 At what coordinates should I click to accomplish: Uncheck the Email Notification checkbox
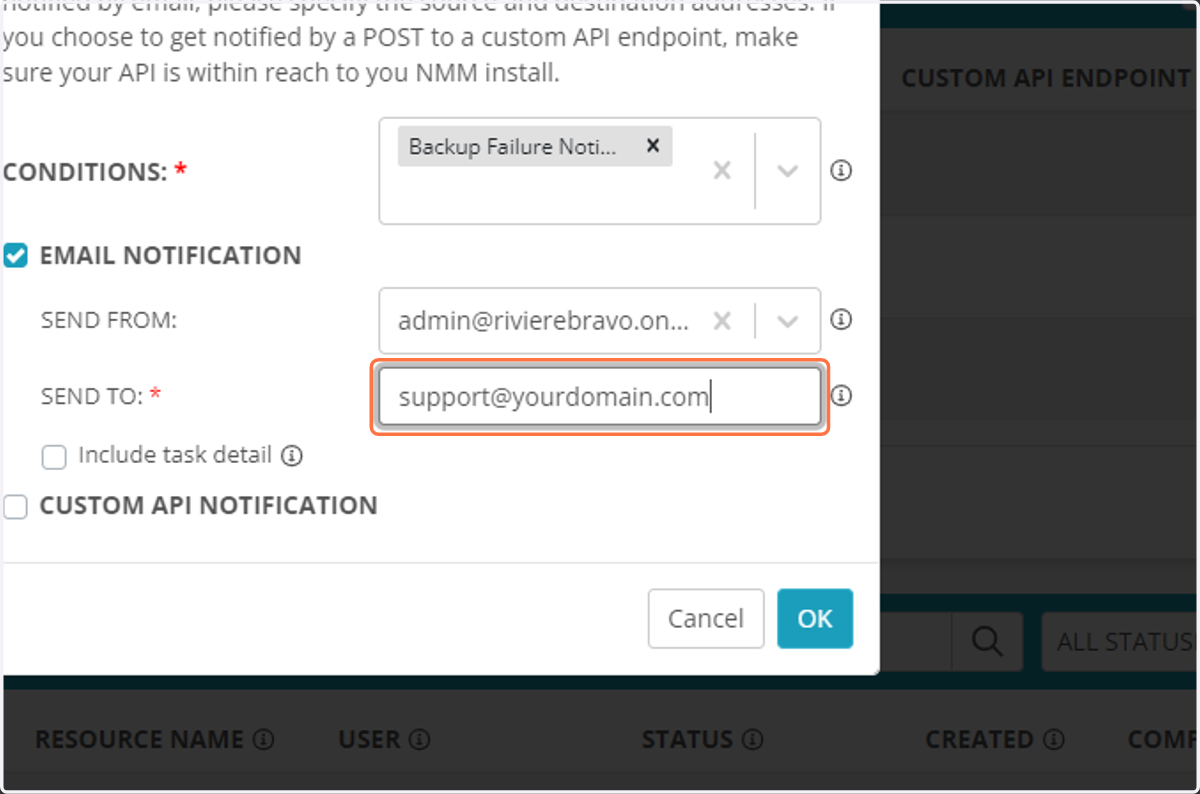coord(15,256)
